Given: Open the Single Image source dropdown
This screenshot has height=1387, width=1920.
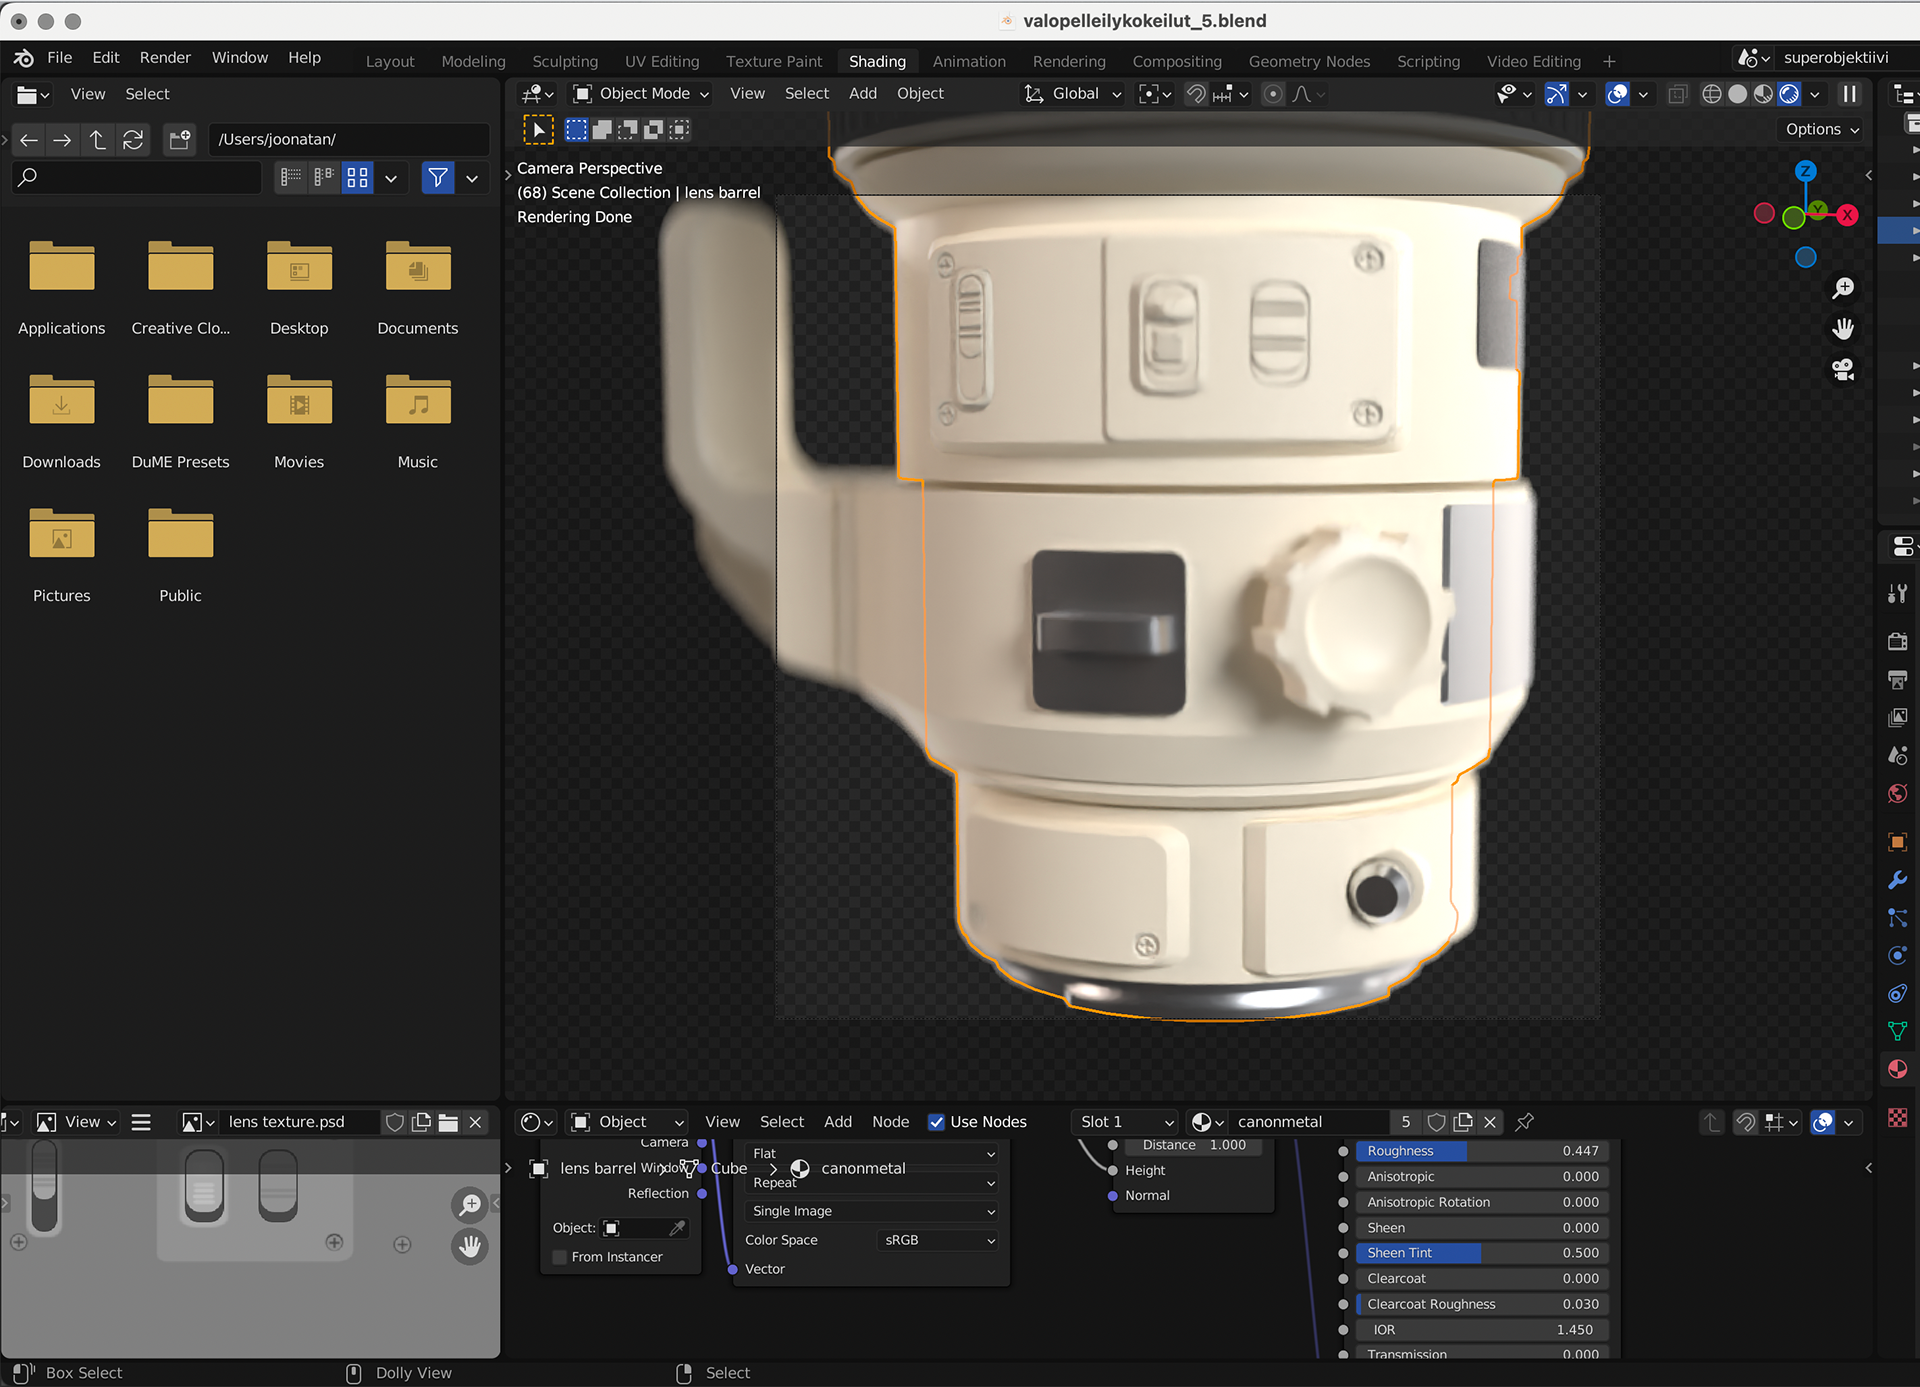Looking at the screenshot, I should [x=872, y=1211].
